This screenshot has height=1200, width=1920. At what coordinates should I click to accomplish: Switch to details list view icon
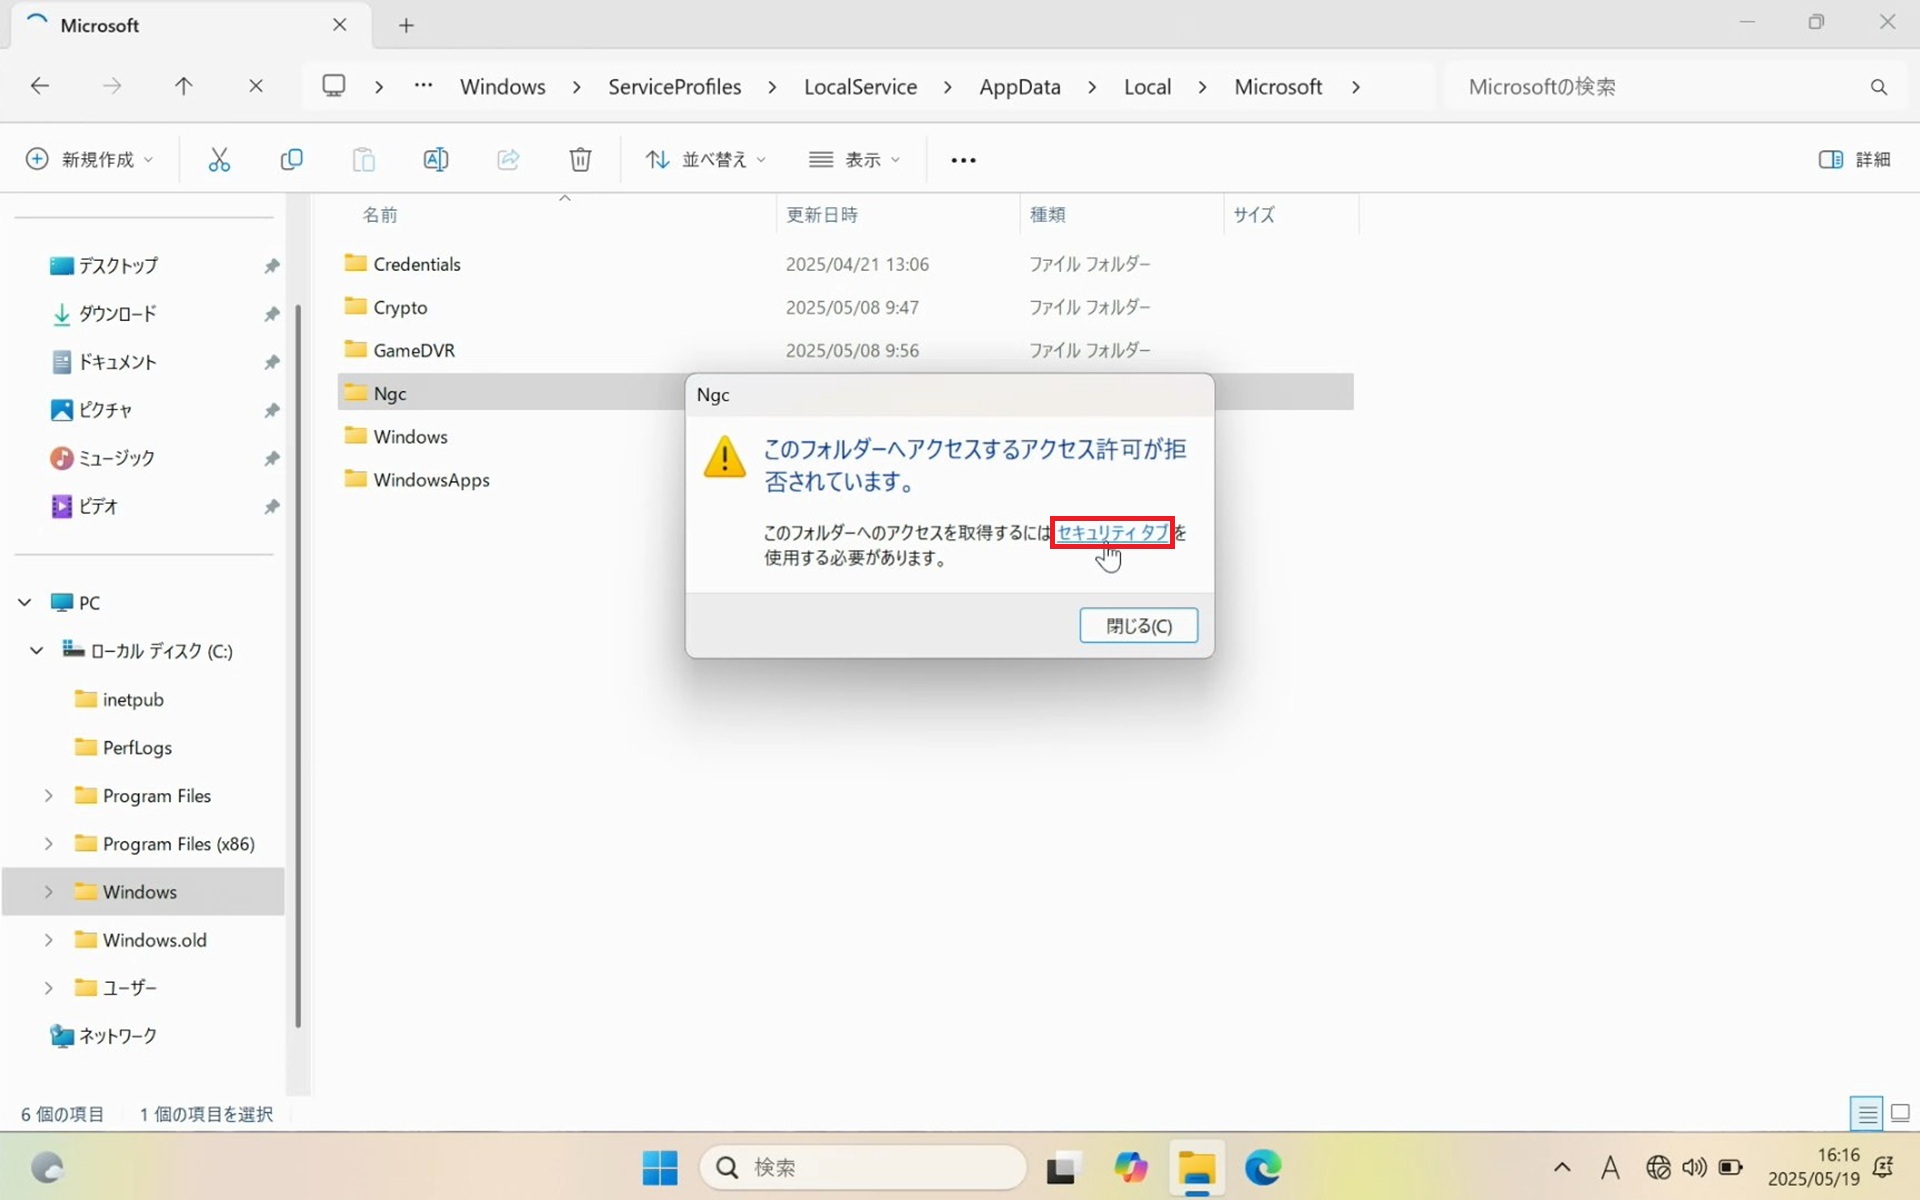(x=1867, y=1113)
